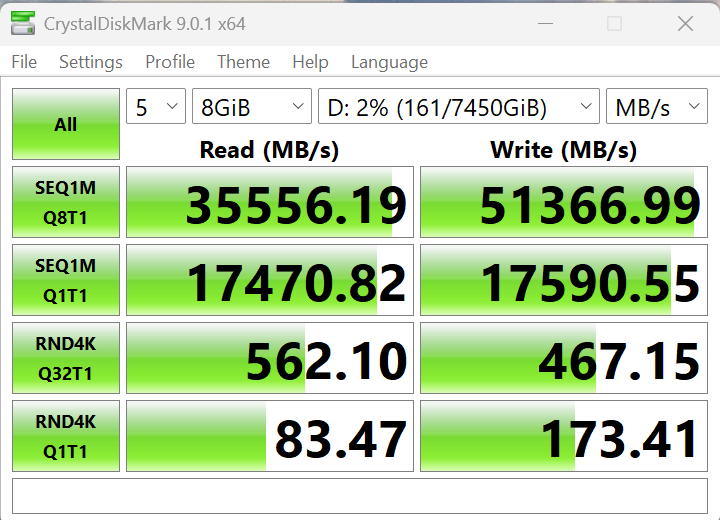
Task: Run the RND4K Q1T1 benchmark
Action: pyautogui.click(x=66, y=436)
